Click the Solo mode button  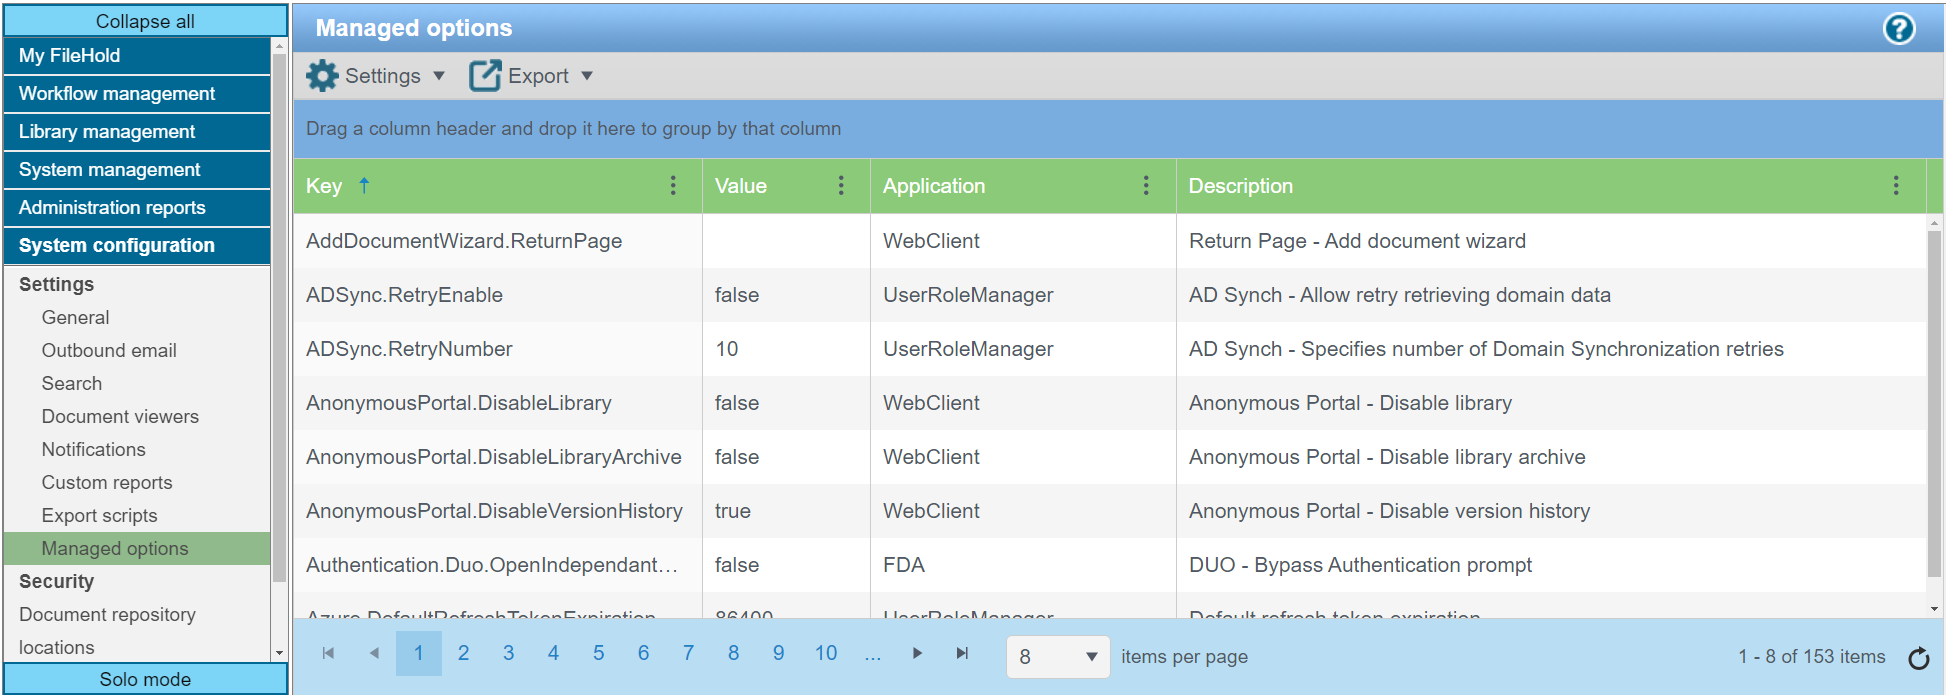145,679
